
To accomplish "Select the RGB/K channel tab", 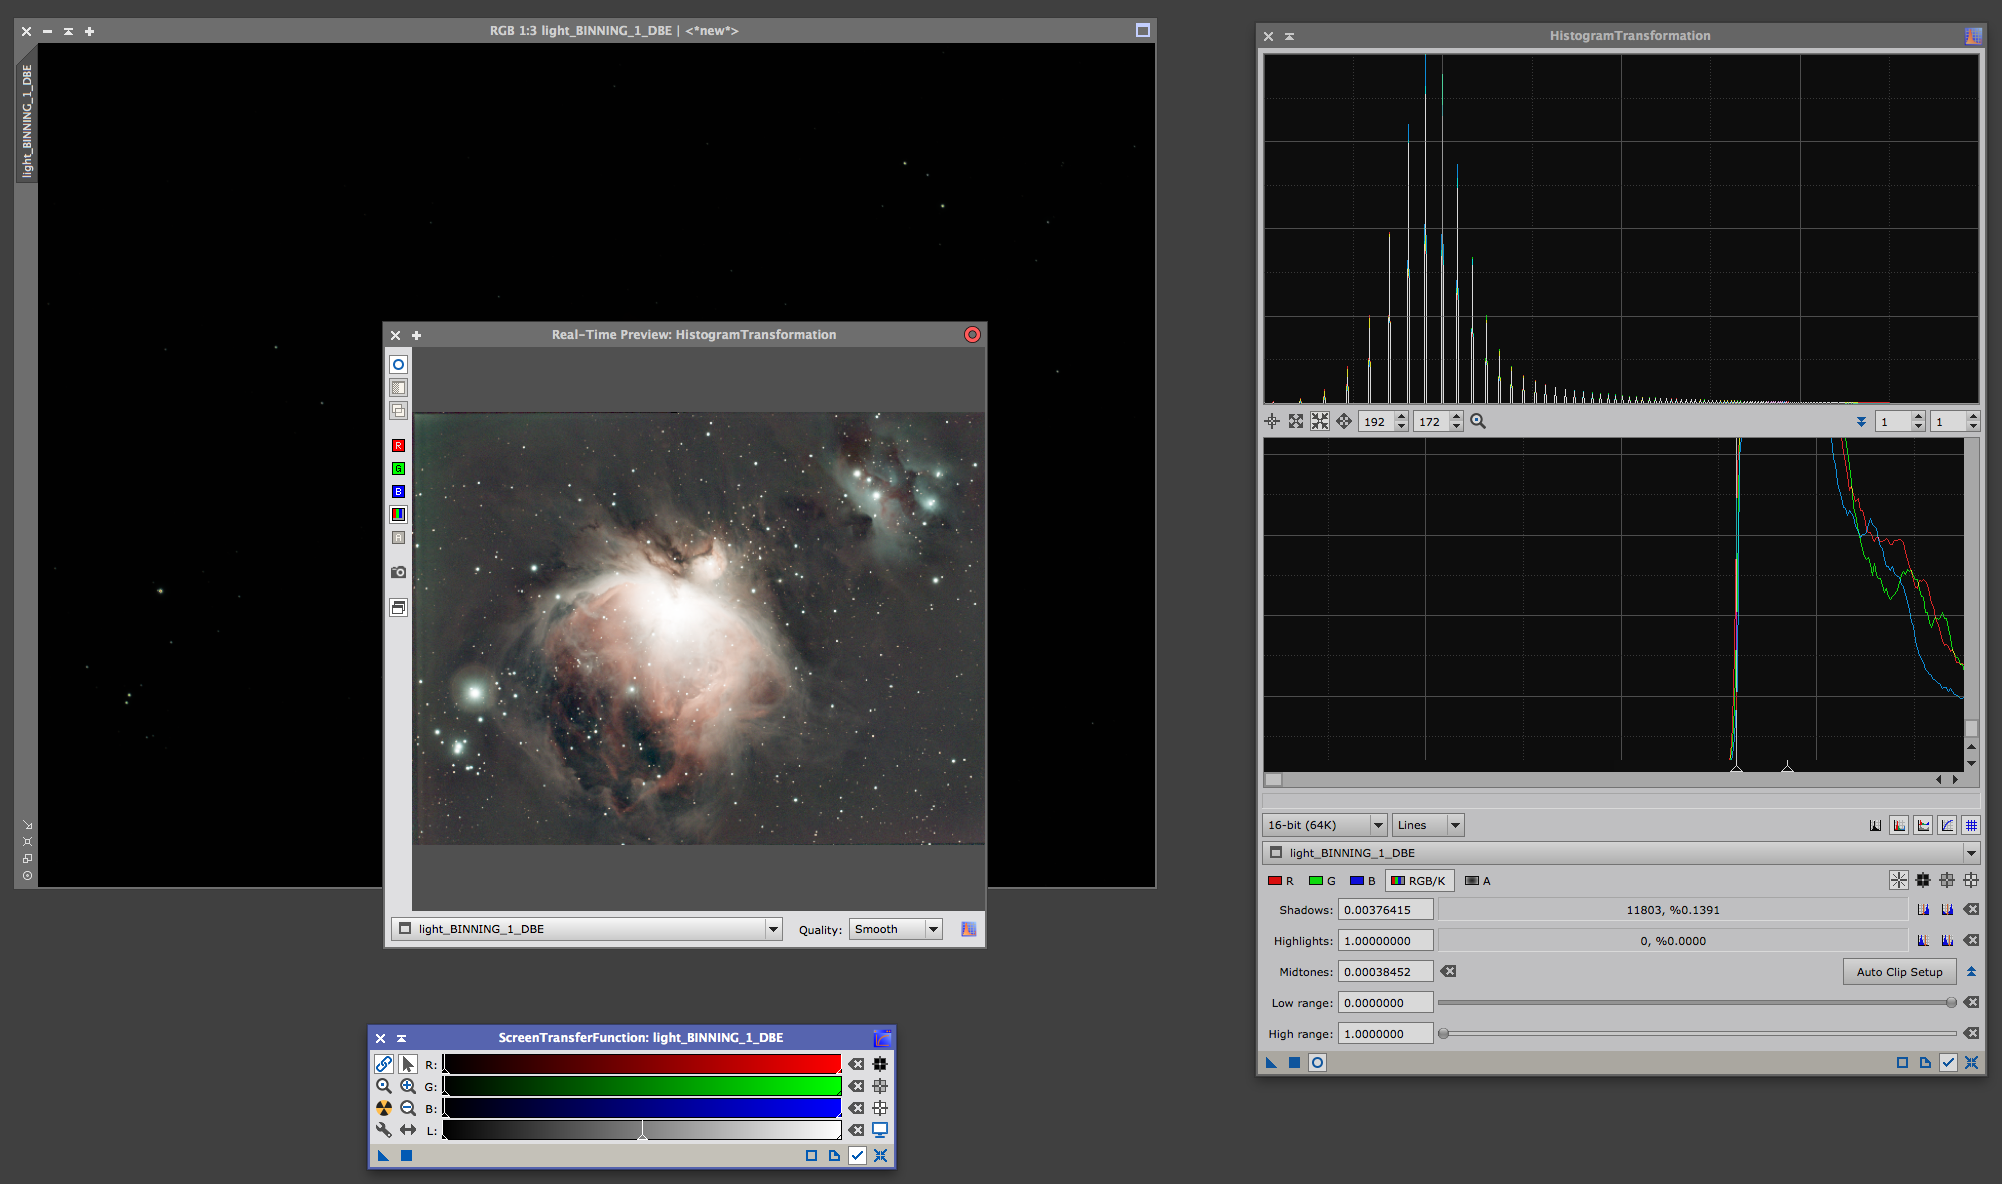I will 1419,881.
